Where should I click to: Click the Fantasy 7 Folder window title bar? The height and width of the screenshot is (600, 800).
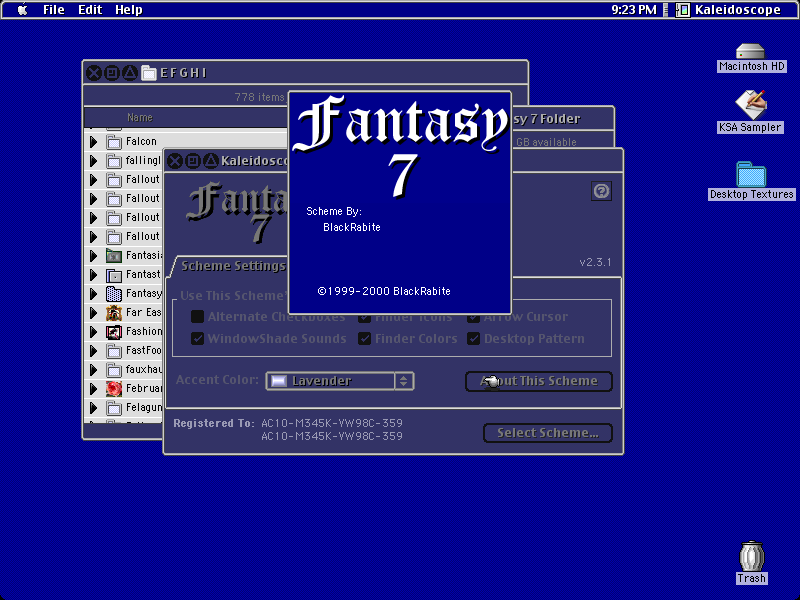tap(561, 119)
